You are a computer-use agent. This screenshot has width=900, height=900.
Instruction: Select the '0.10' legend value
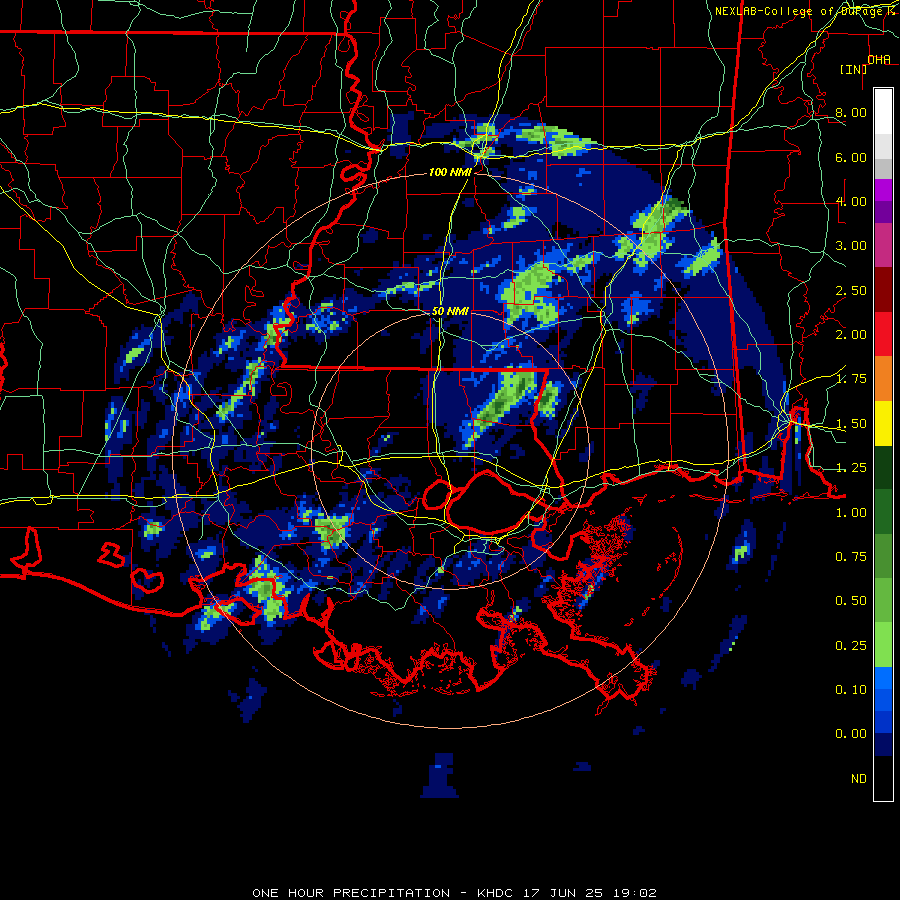click(851, 690)
